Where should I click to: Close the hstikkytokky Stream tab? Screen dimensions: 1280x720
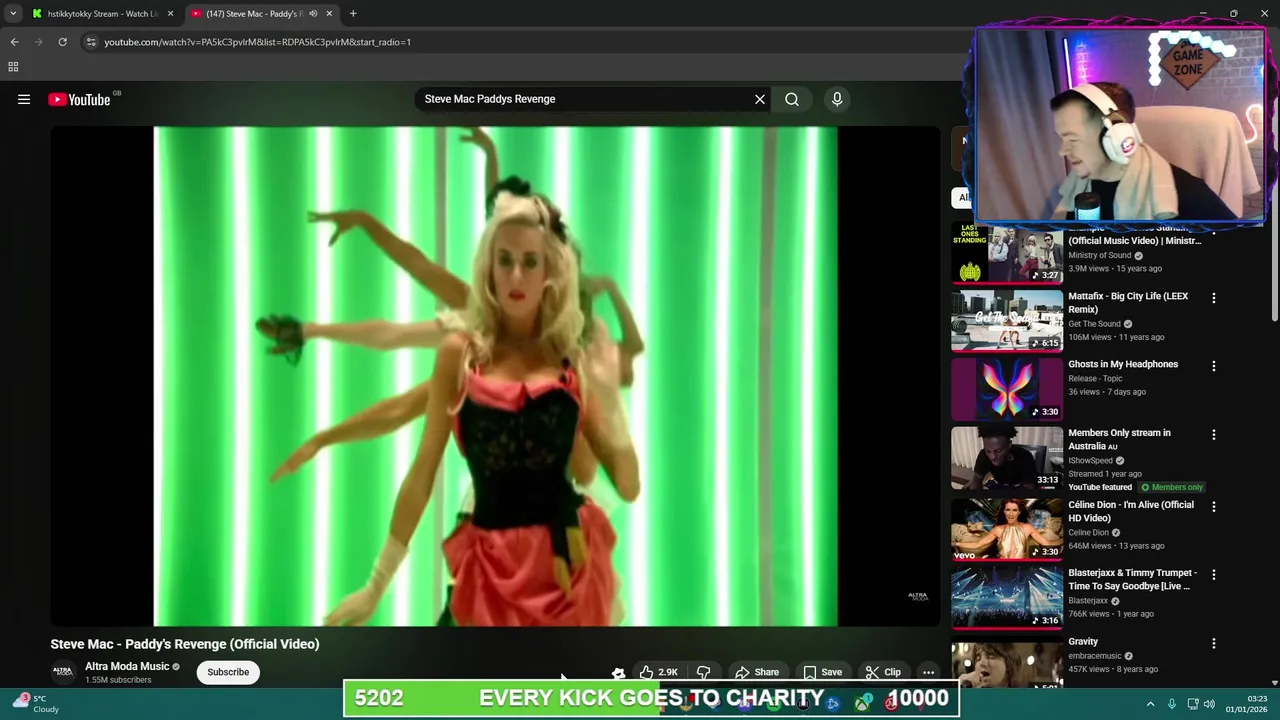[170, 14]
